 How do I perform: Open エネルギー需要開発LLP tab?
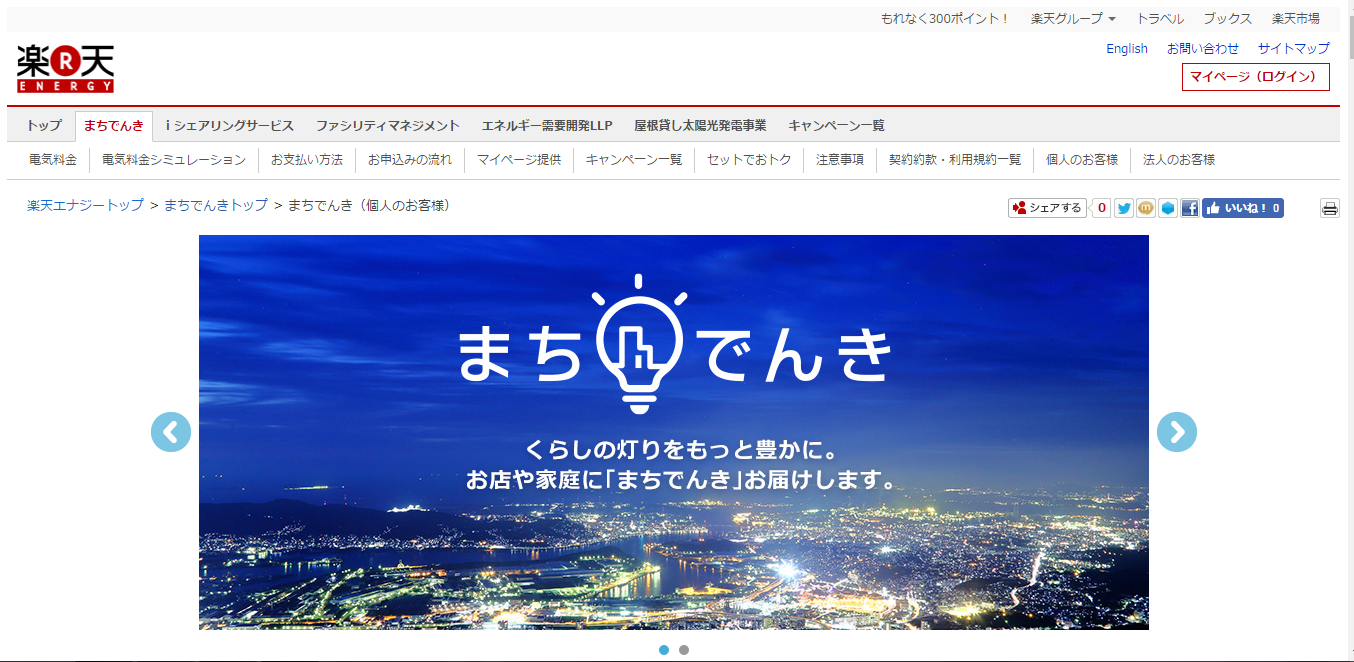point(547,126)
